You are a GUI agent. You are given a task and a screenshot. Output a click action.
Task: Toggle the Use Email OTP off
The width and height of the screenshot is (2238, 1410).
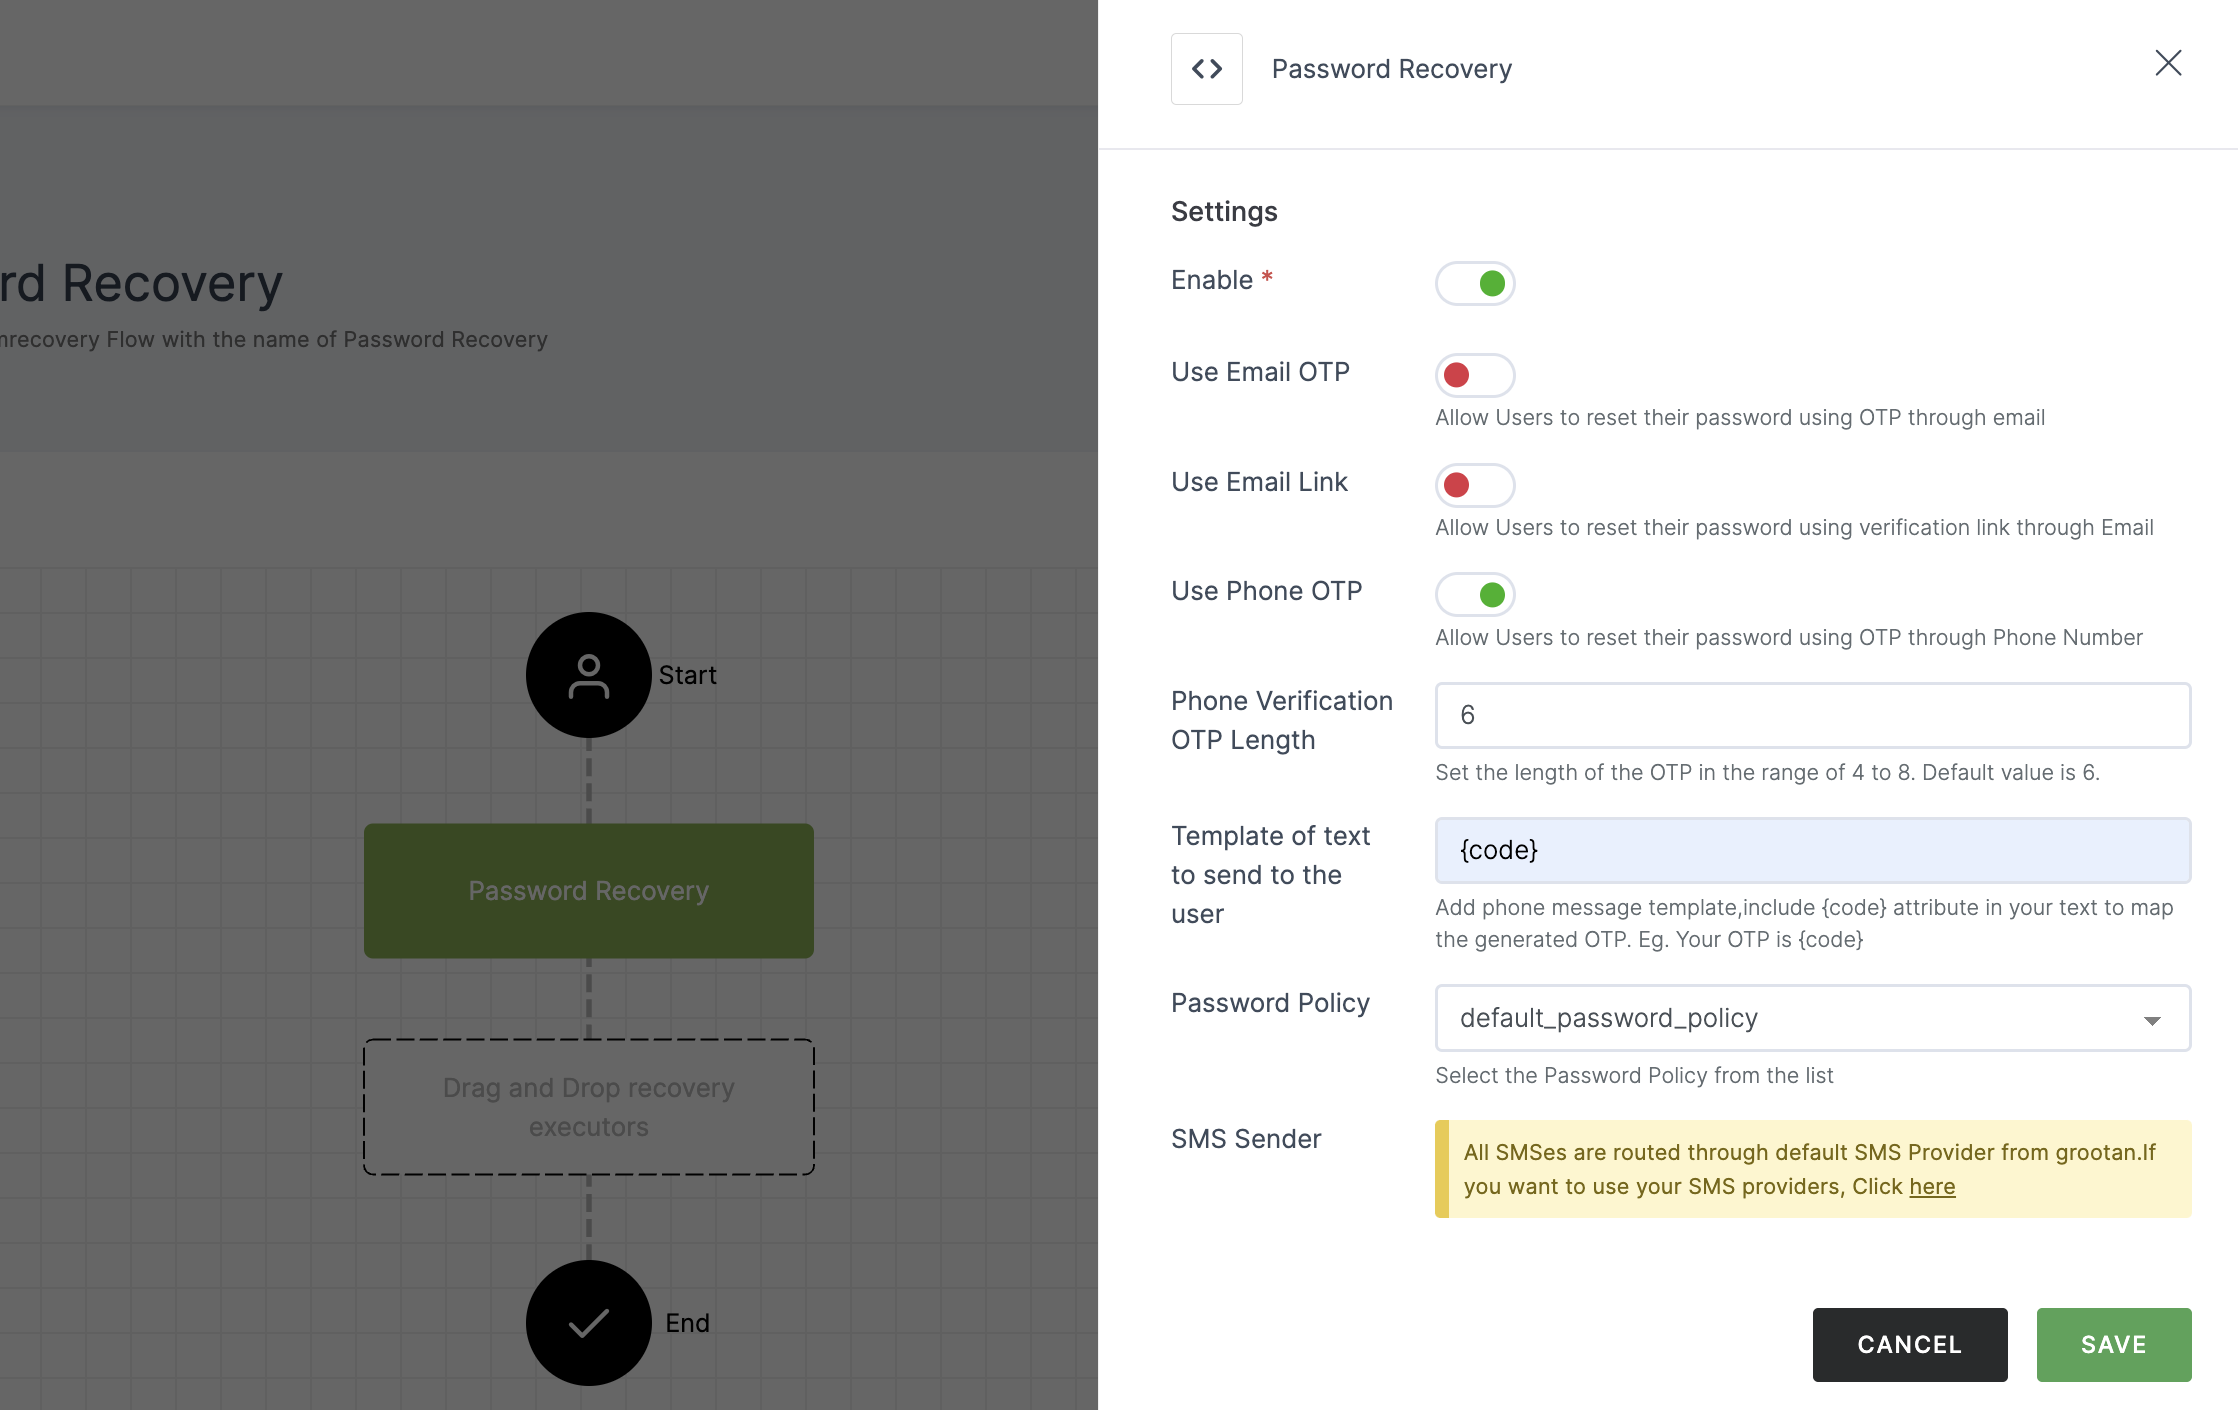1473,374
